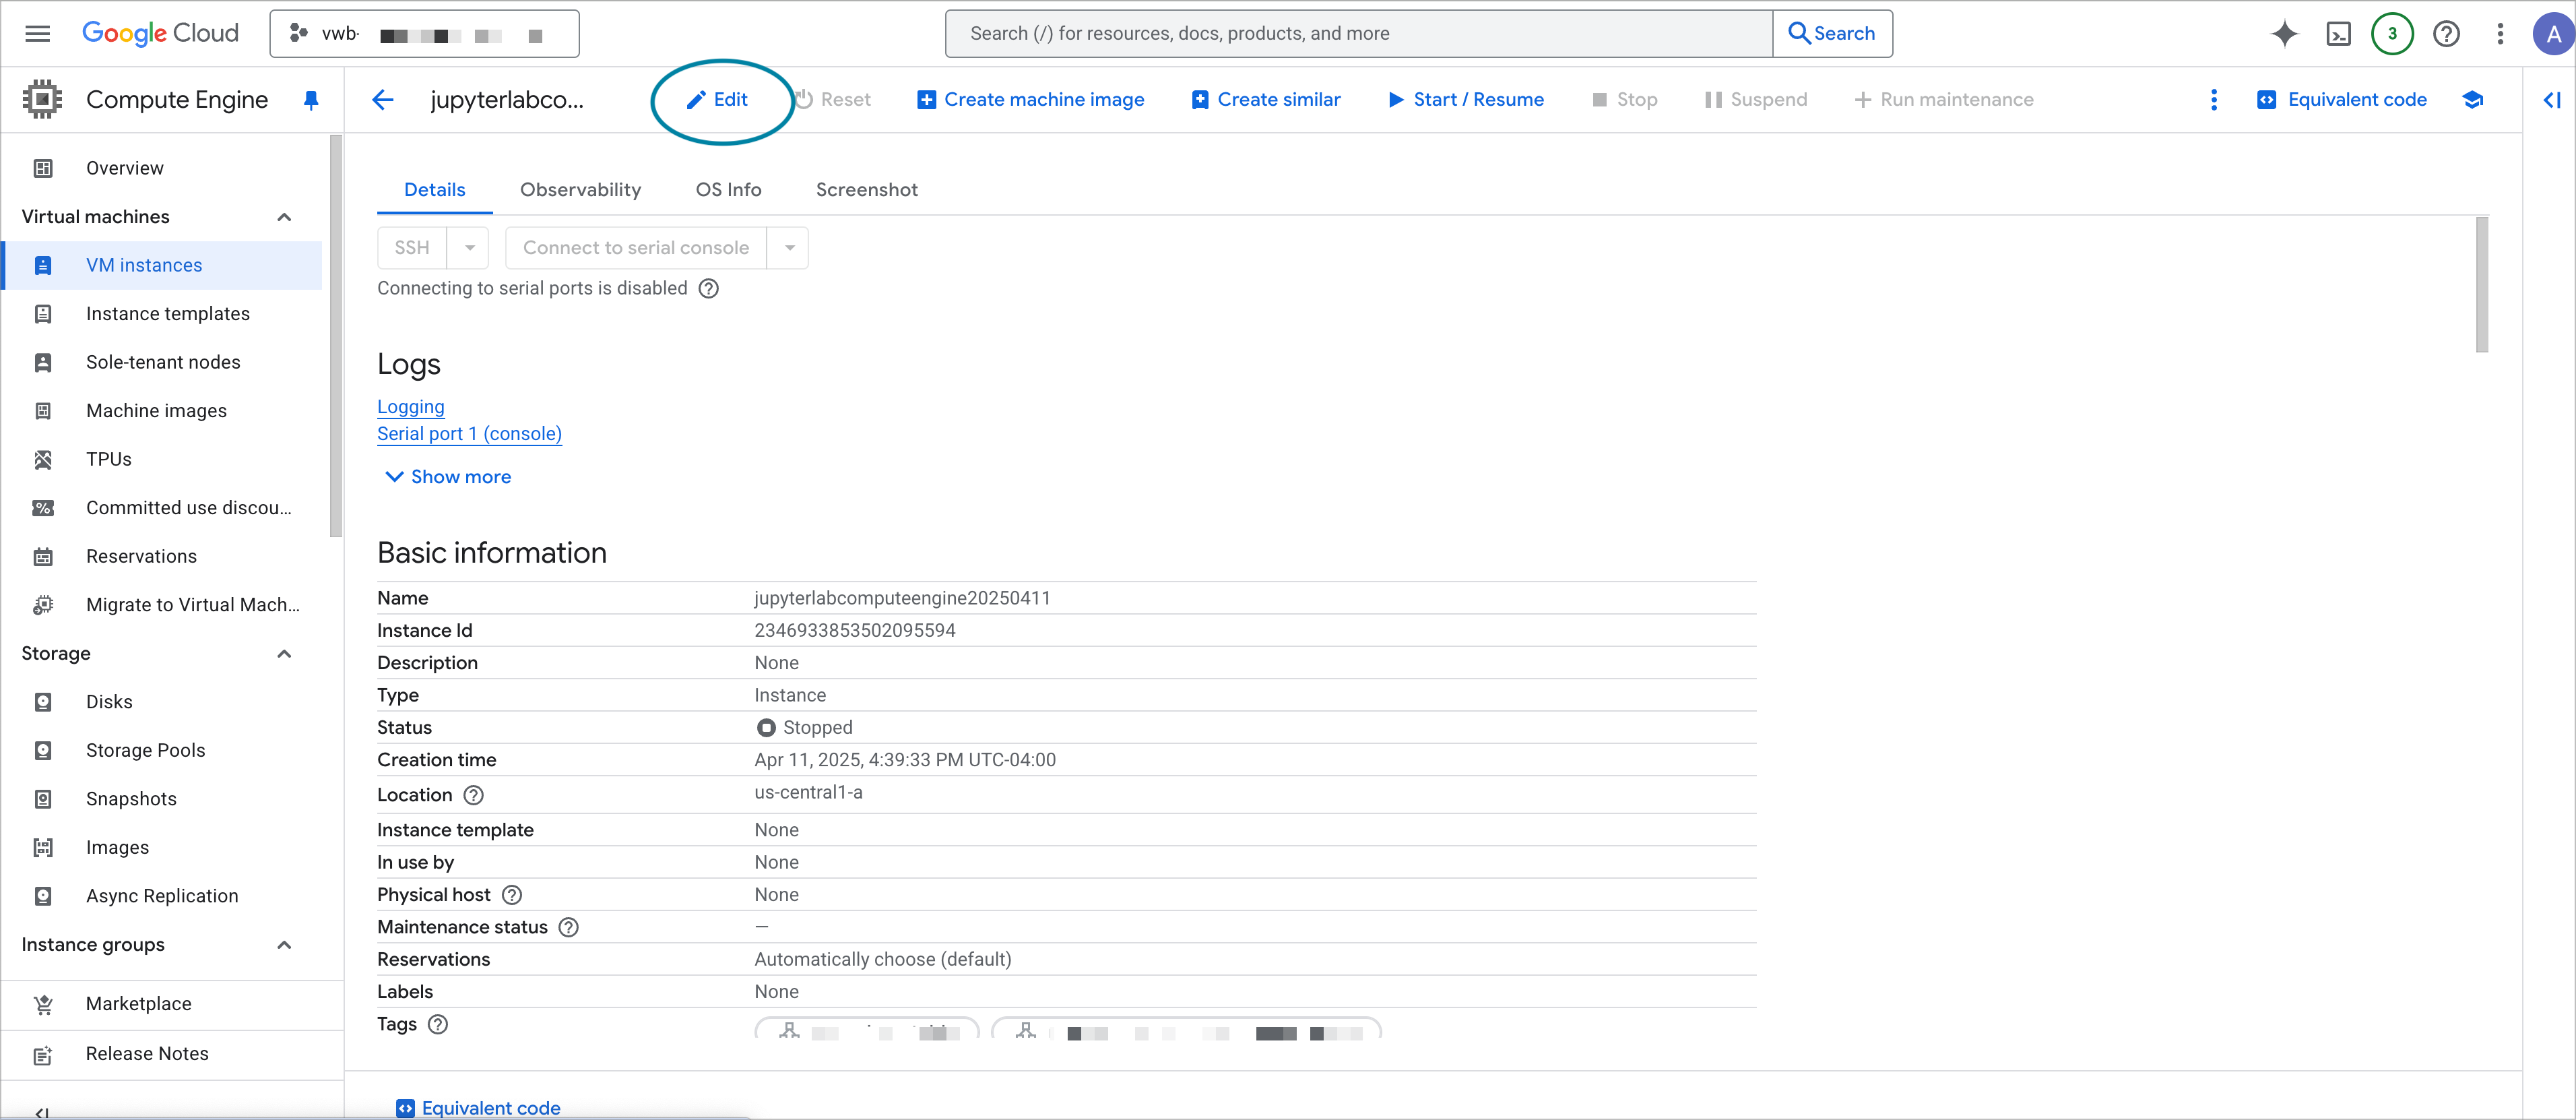The height and width of the screenshot is (1120, 2576).
Task: Click the Google Cloud logo
Action: click(160, 33)
